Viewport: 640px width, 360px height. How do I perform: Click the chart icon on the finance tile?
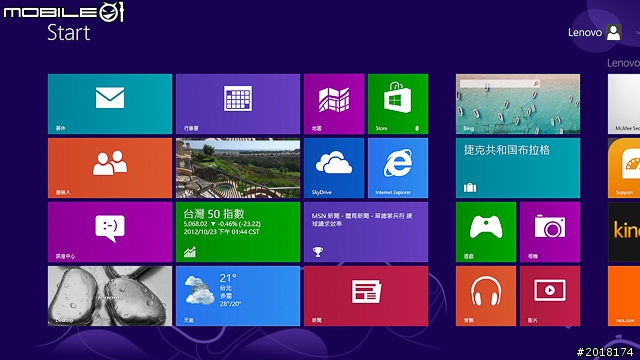click(x=190, y=252)
